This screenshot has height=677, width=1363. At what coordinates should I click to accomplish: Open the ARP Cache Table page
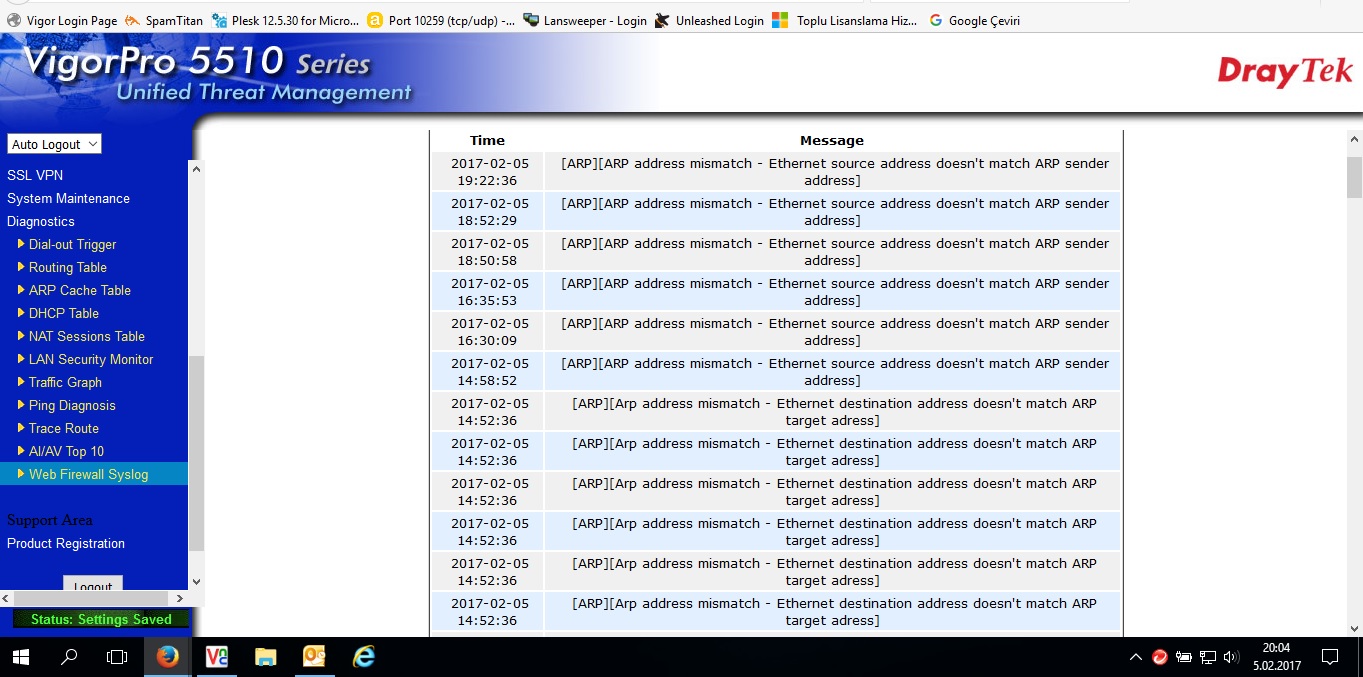tap(79, 290)
